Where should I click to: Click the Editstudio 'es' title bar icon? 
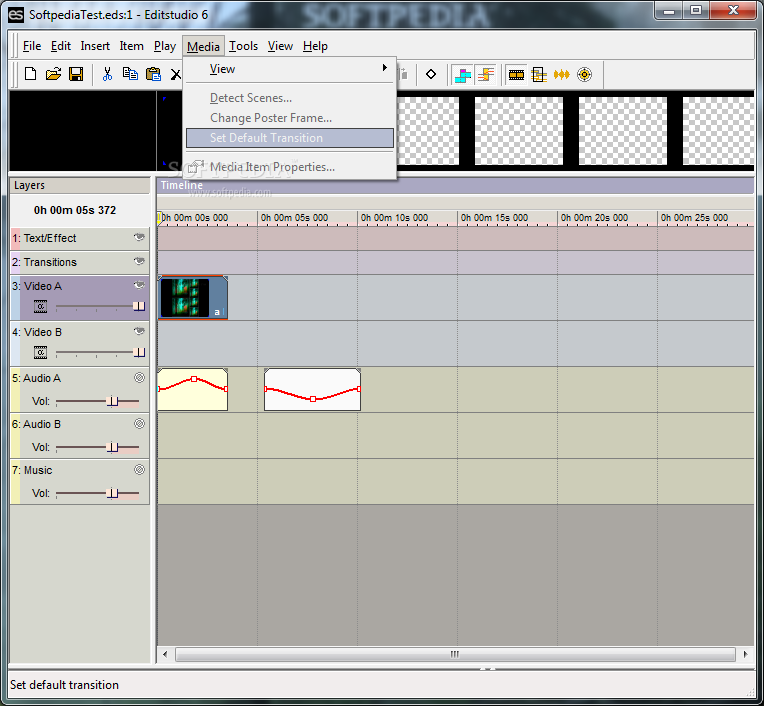(x=16, y=15)
